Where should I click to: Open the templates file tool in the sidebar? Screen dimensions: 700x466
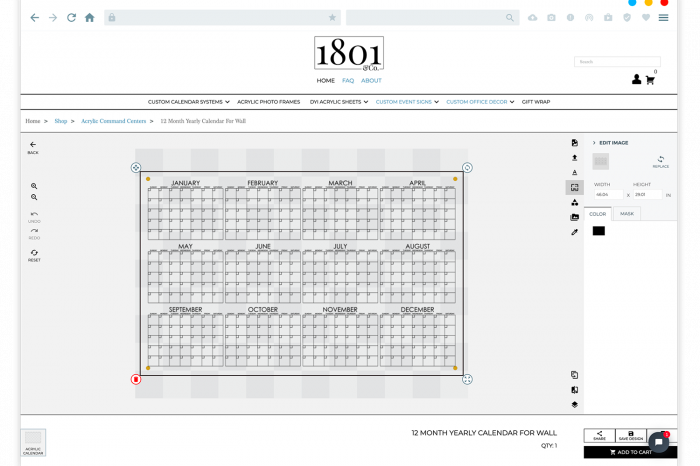click(x=575, y=143)
